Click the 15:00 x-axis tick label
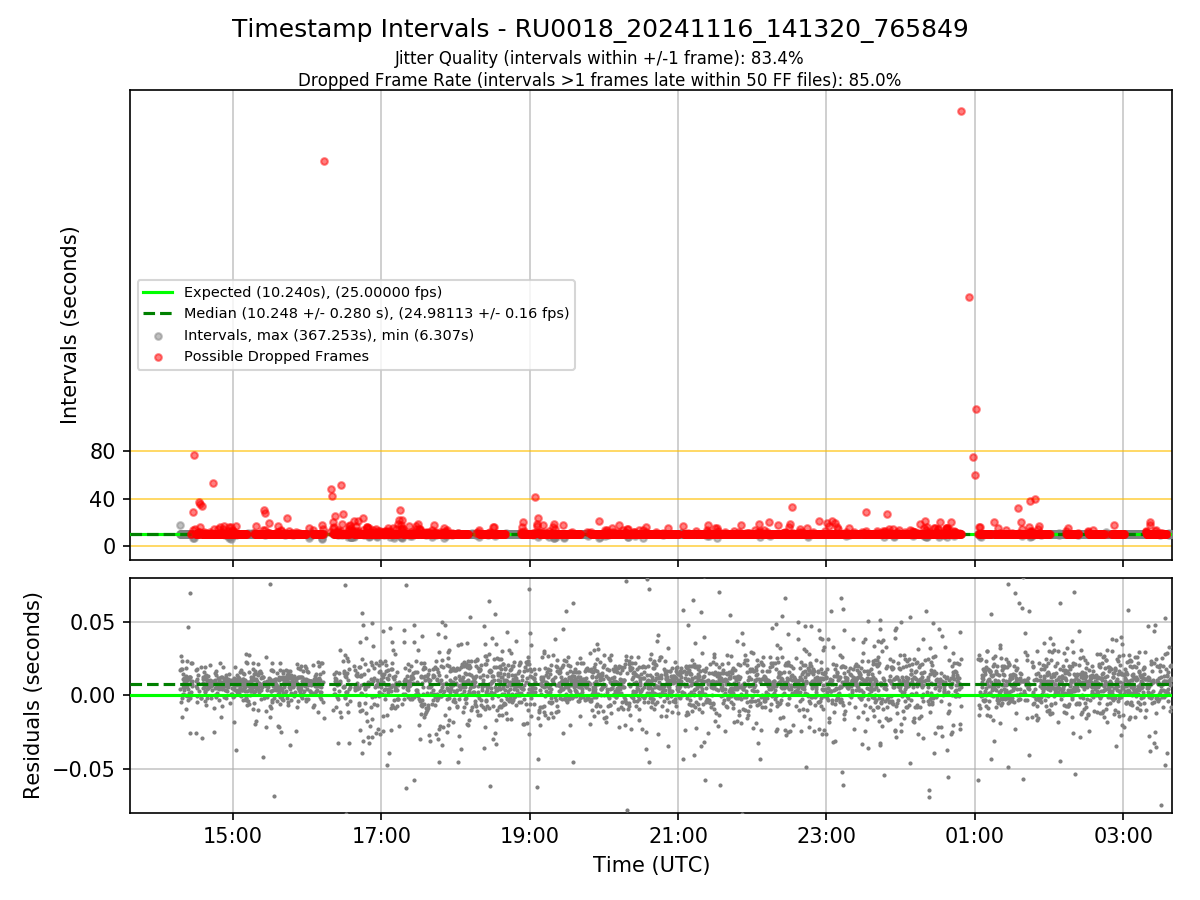Screen dimensions: 1200x900 (233, 834)
